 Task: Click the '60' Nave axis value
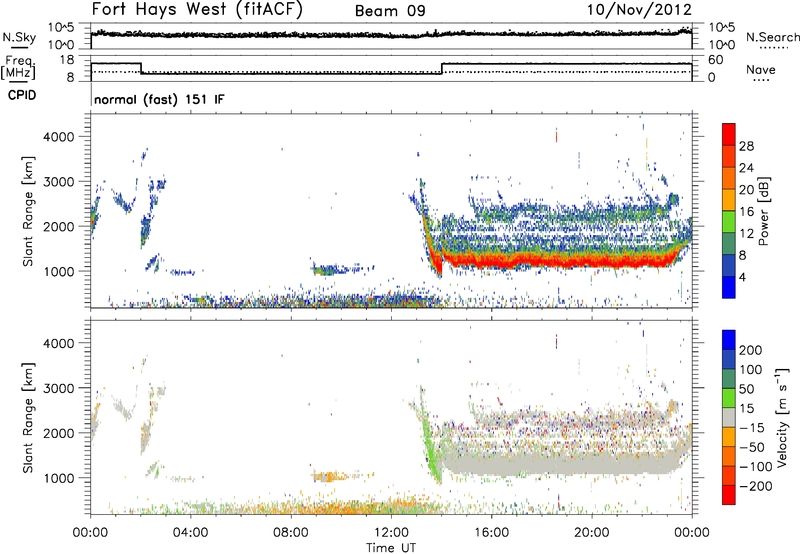coord(716,60)
